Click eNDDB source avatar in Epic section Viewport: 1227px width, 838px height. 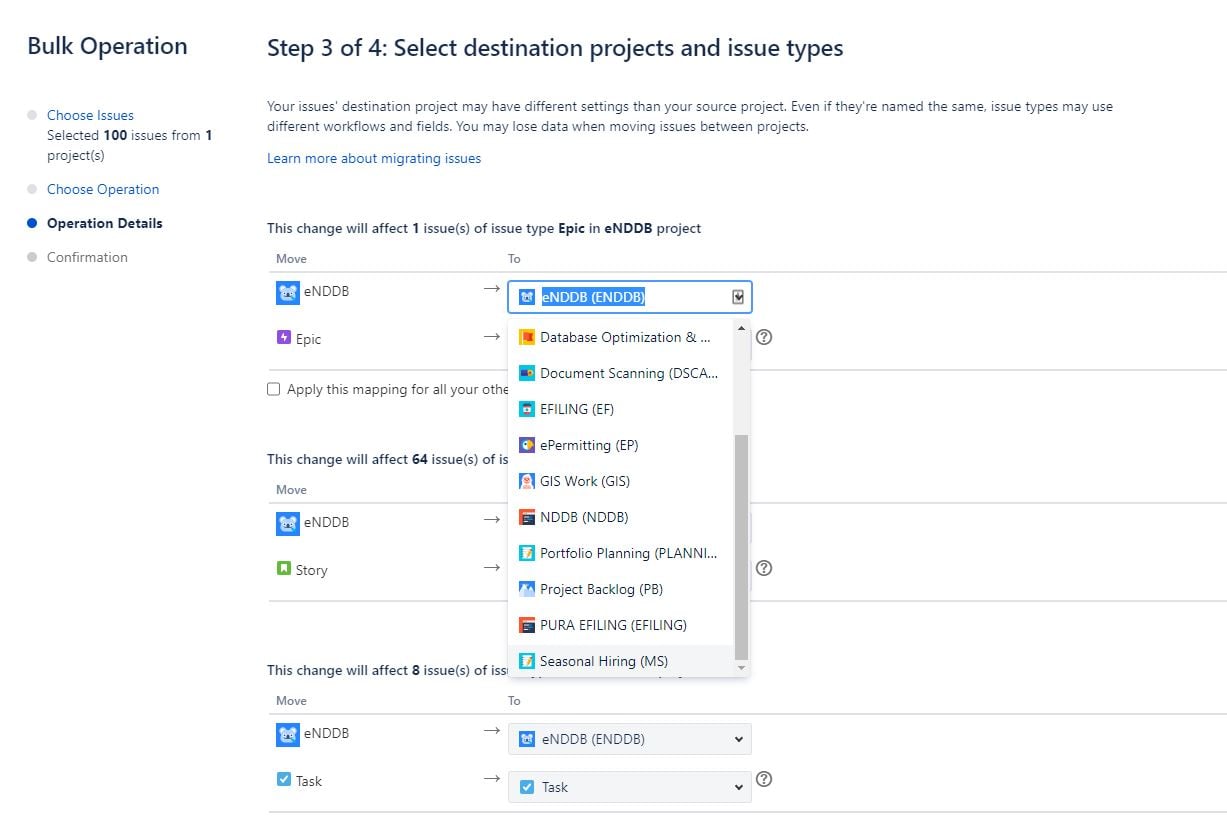(x=288, y=293)
